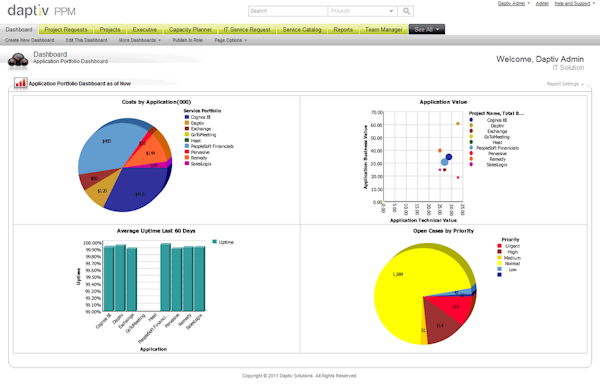Viewport: 600px width, 392px height.
Task: Click the Cognos 8 uptime bar
Action: tap(109, 279)
